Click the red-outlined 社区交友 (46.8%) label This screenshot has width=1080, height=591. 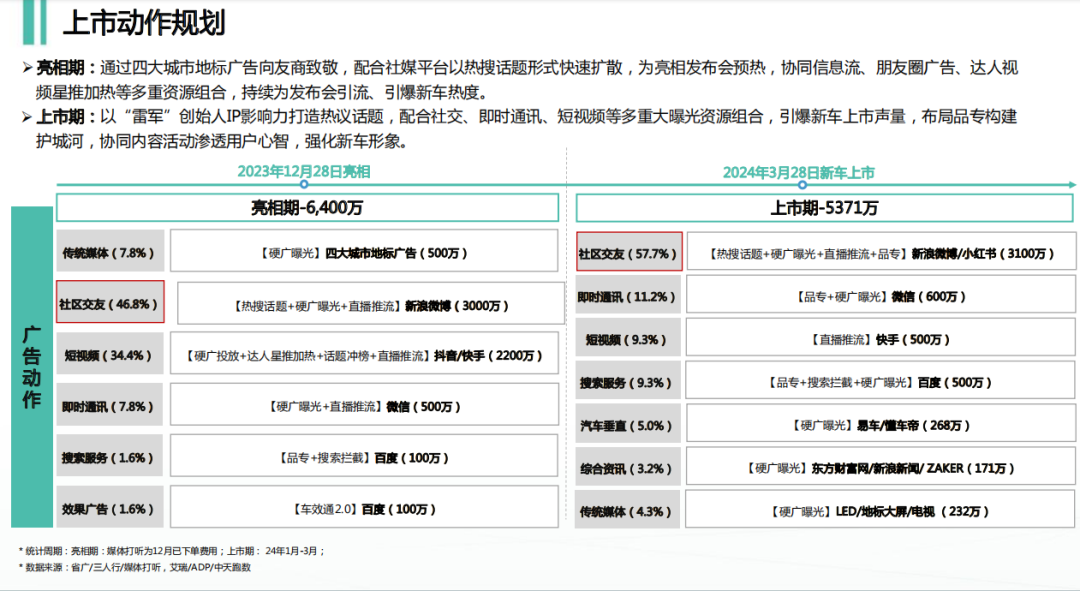pyautogui.click(x=110, y=302)
